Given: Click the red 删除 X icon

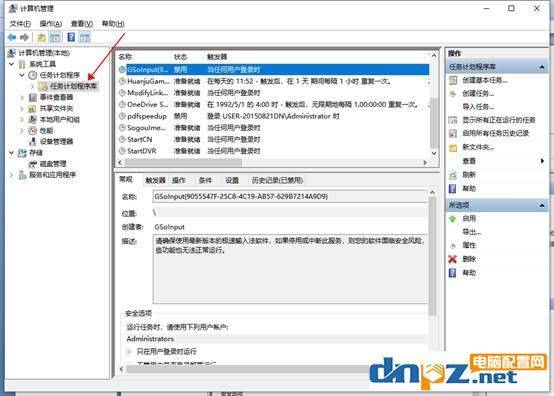Looking at the screenshot, I should 453,259.
